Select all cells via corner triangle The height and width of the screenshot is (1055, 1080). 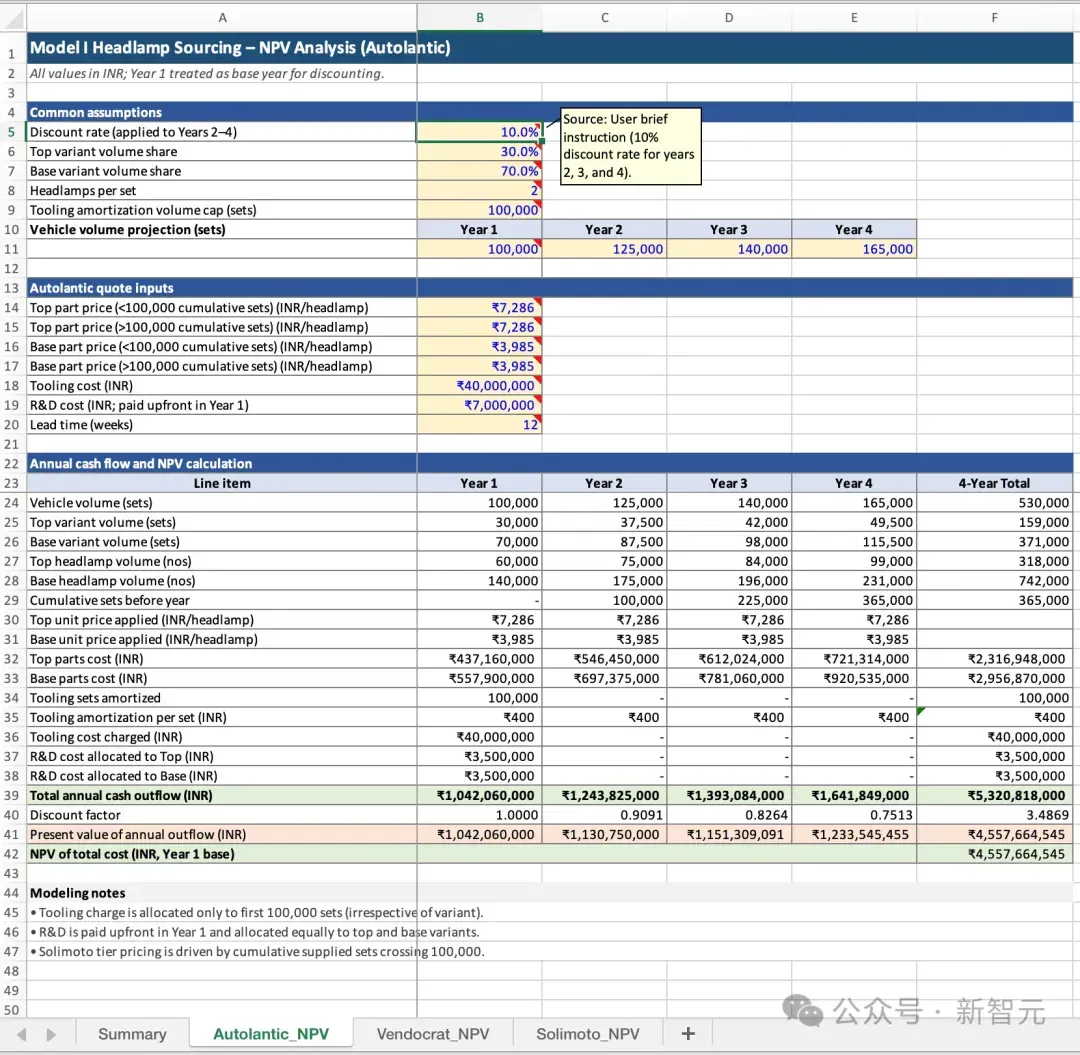(13, 18)
